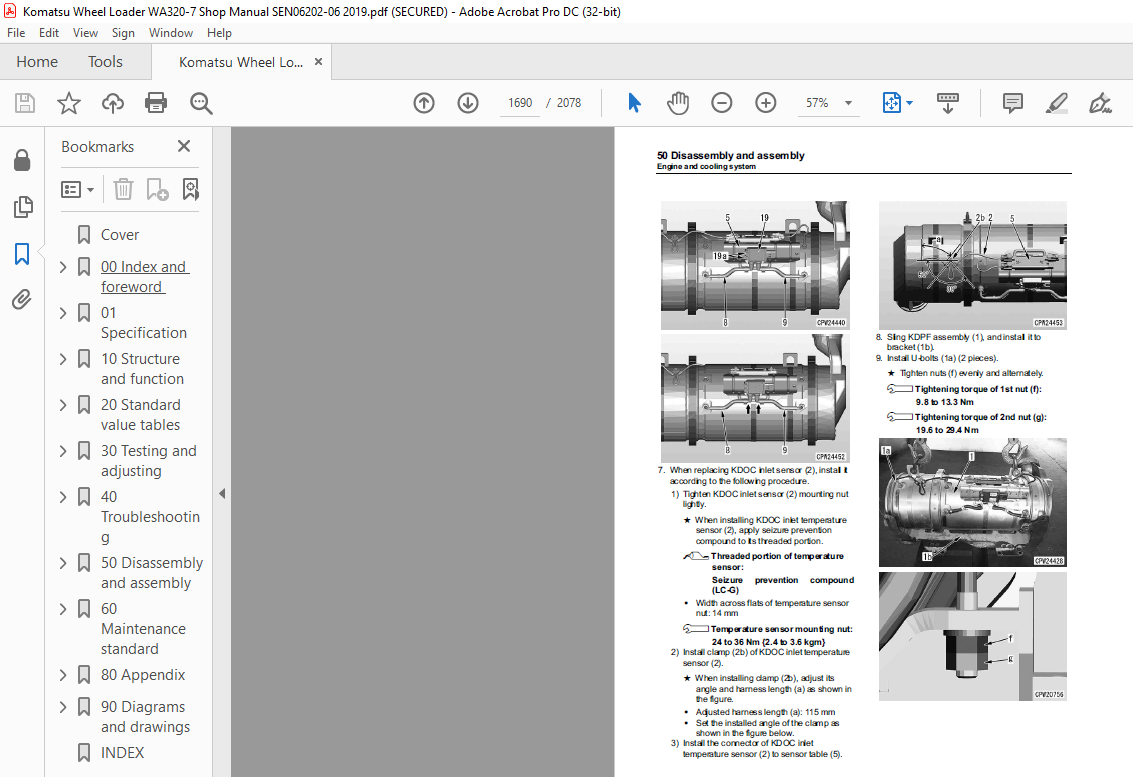Click the bolt cross-section figure captioned CPW20756
The image size is (1133, 777).
pyautogui.click(x=973, y=636)
